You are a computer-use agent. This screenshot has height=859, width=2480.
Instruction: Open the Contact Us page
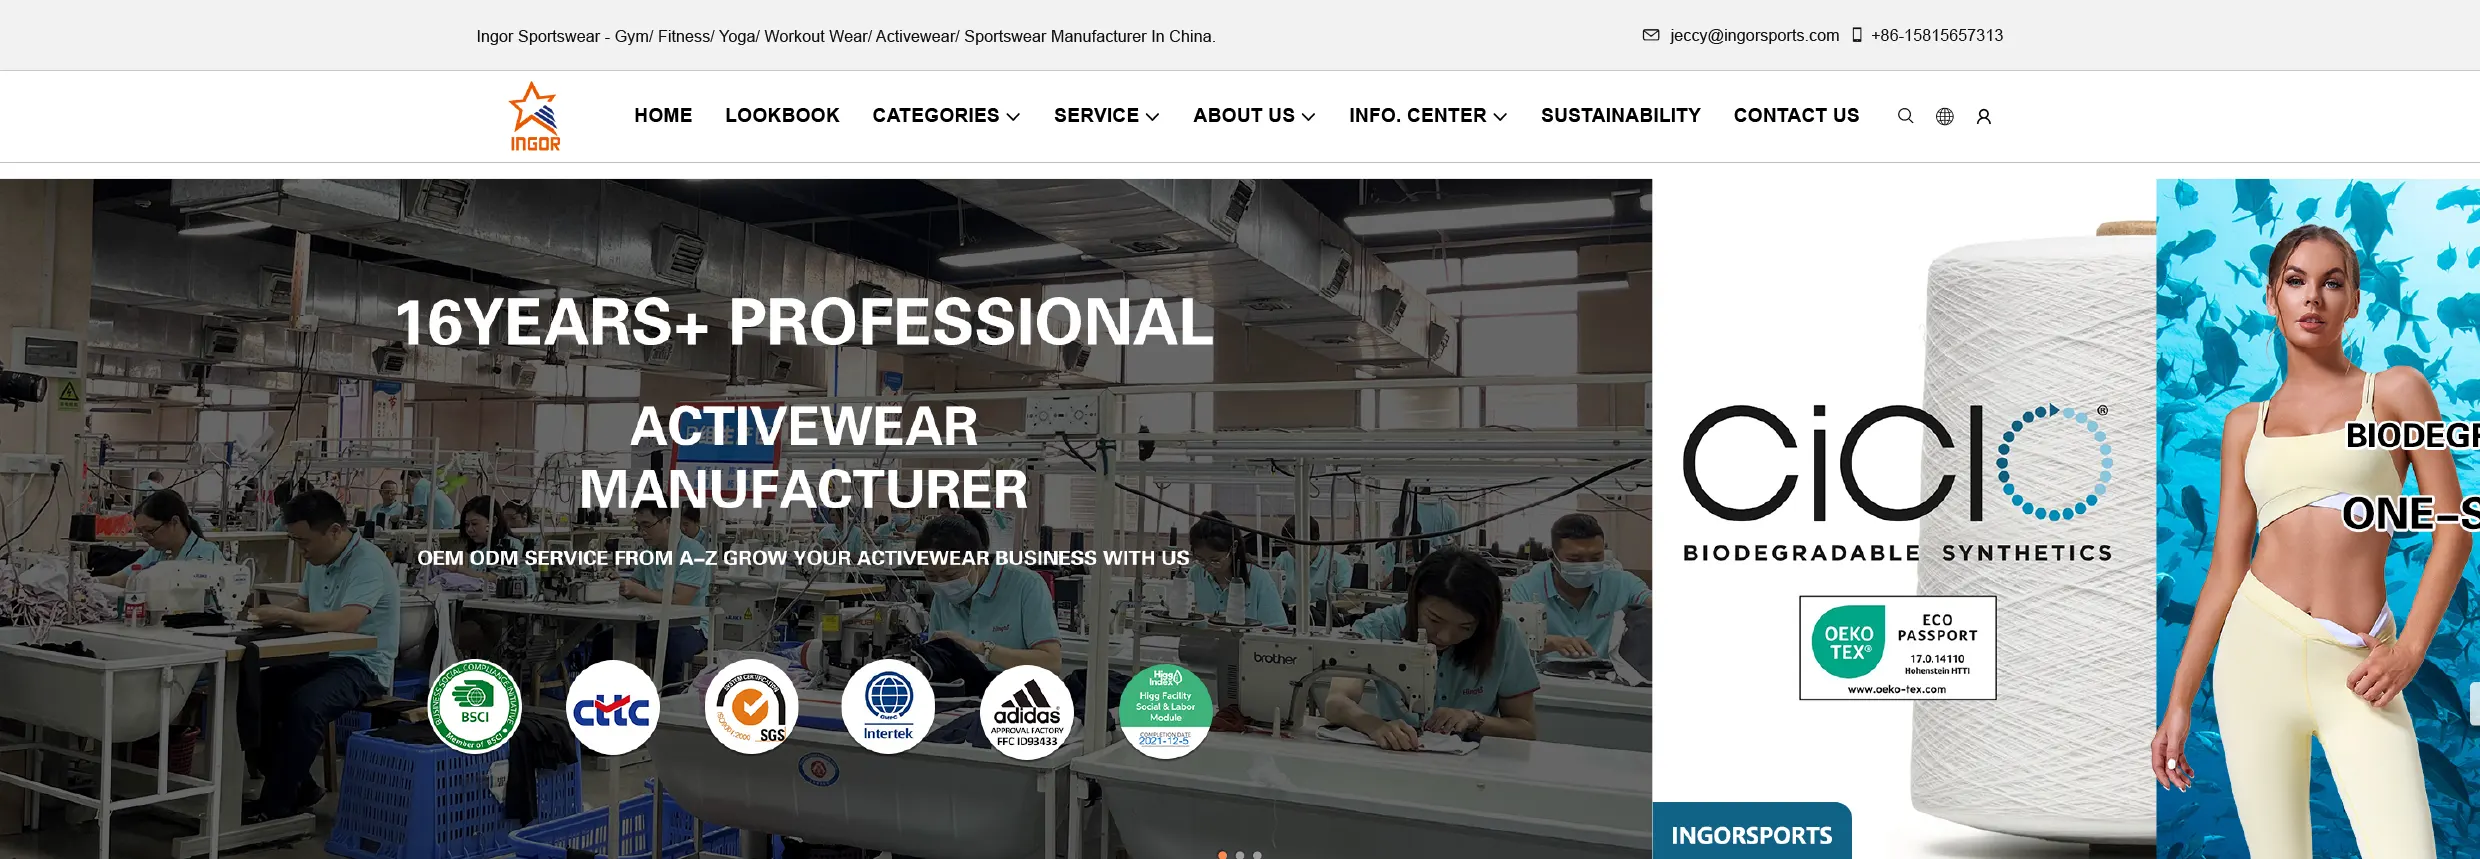[x=1797, y=116]
